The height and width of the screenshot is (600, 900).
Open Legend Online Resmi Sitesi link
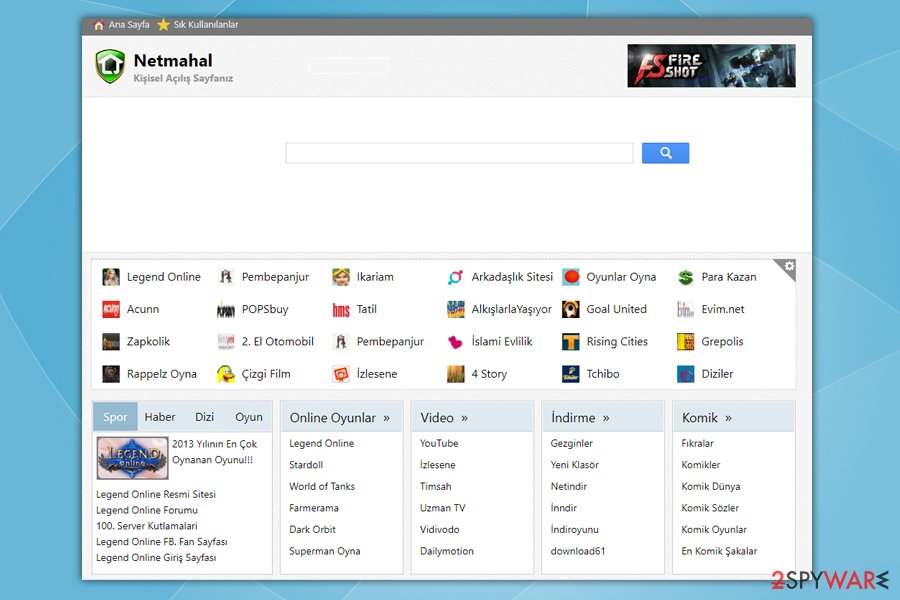point(156,494)
